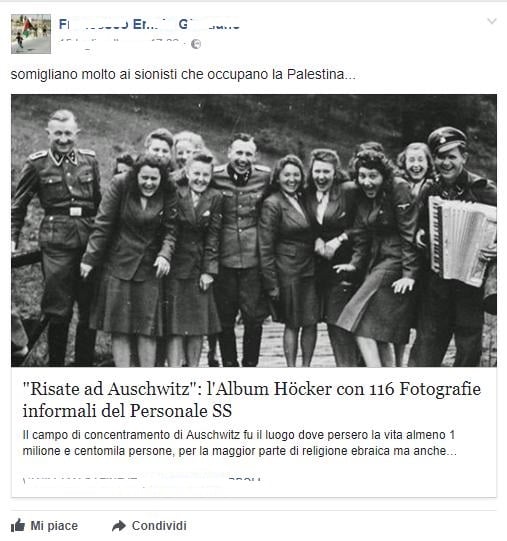This screenshot has height=541, width=507.
Task: Open the blurred poster name link
Action: [x=149, y=25]
